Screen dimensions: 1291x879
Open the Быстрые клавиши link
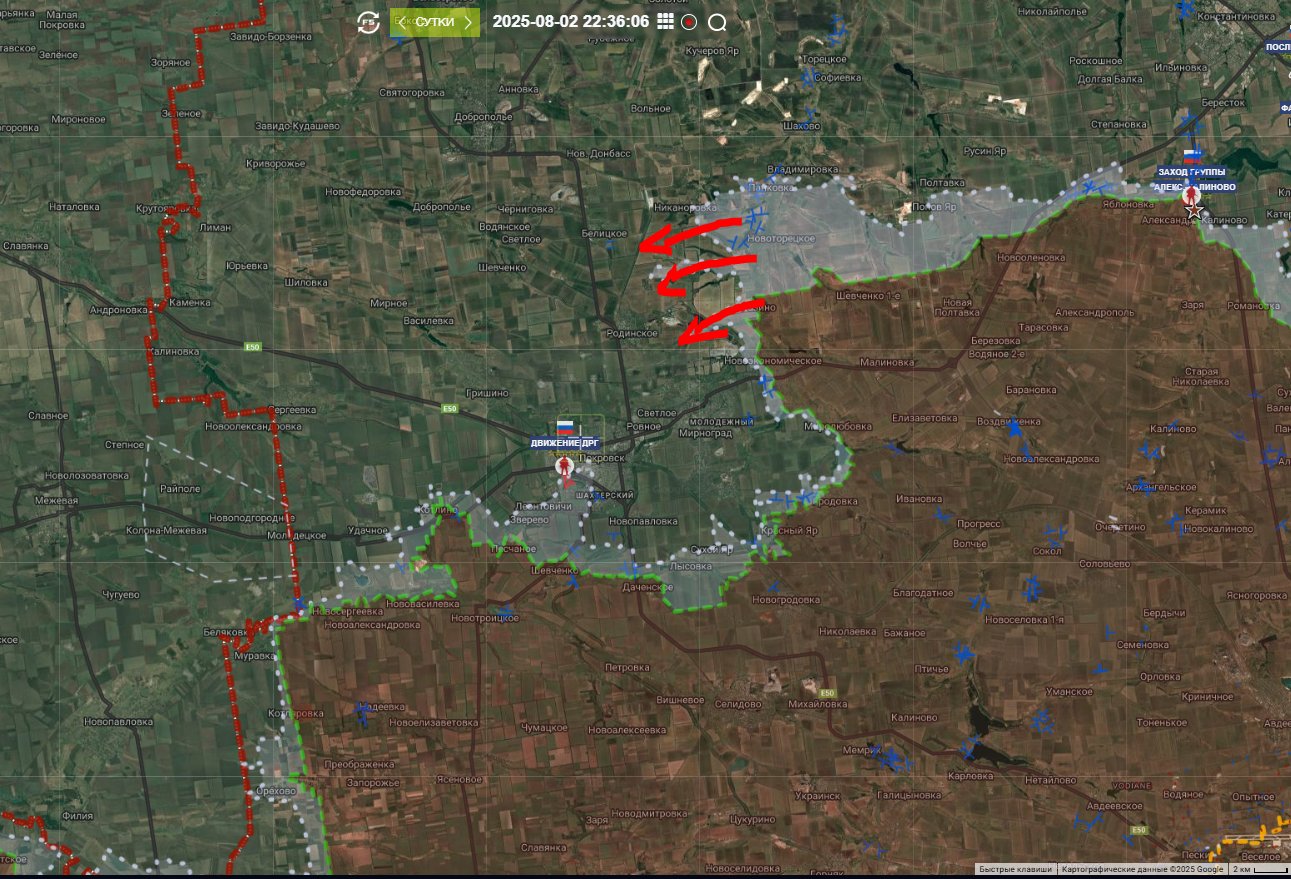tap(1015, 869)
